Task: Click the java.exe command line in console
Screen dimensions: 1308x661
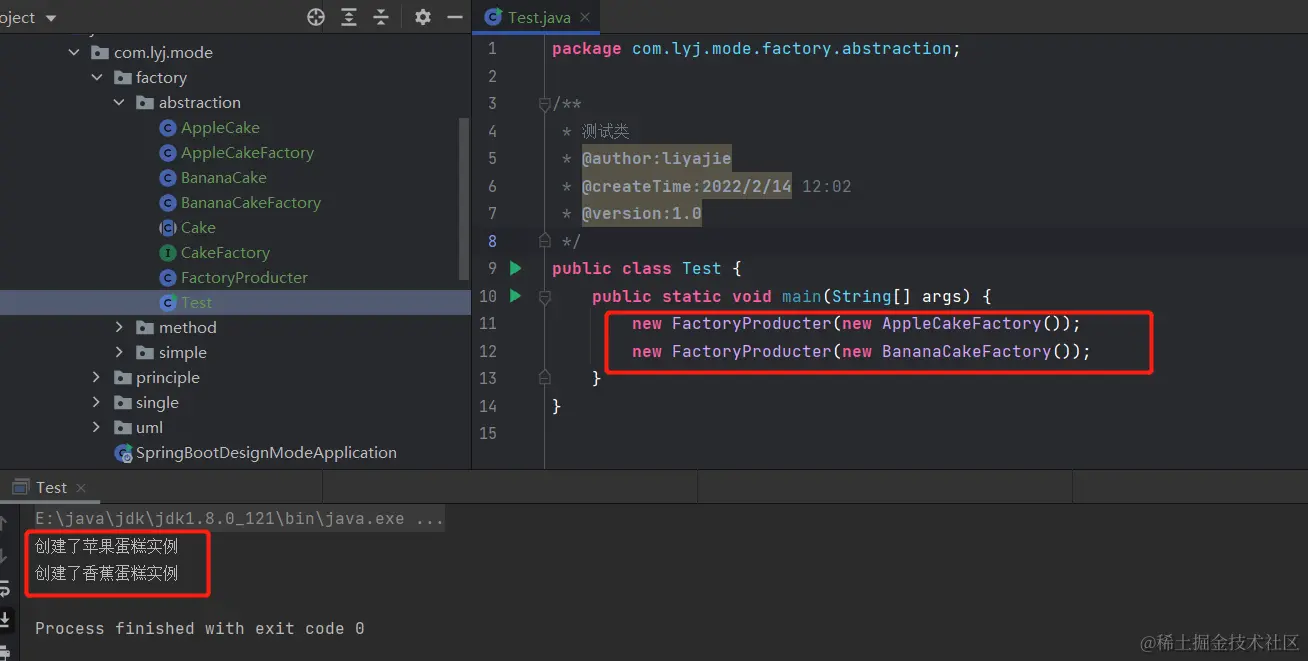Action: pyautogui.click(x=240, y=519)
